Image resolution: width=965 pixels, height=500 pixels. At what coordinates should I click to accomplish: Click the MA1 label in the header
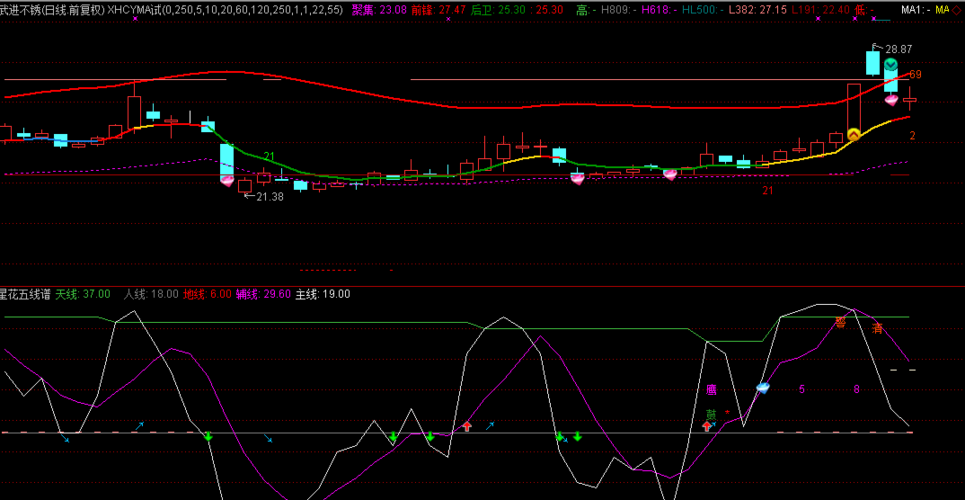click(915, 9)
